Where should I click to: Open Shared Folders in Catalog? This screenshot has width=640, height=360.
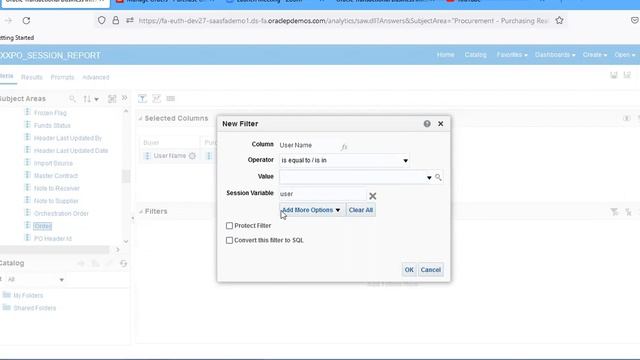click(x=35, y=308)
